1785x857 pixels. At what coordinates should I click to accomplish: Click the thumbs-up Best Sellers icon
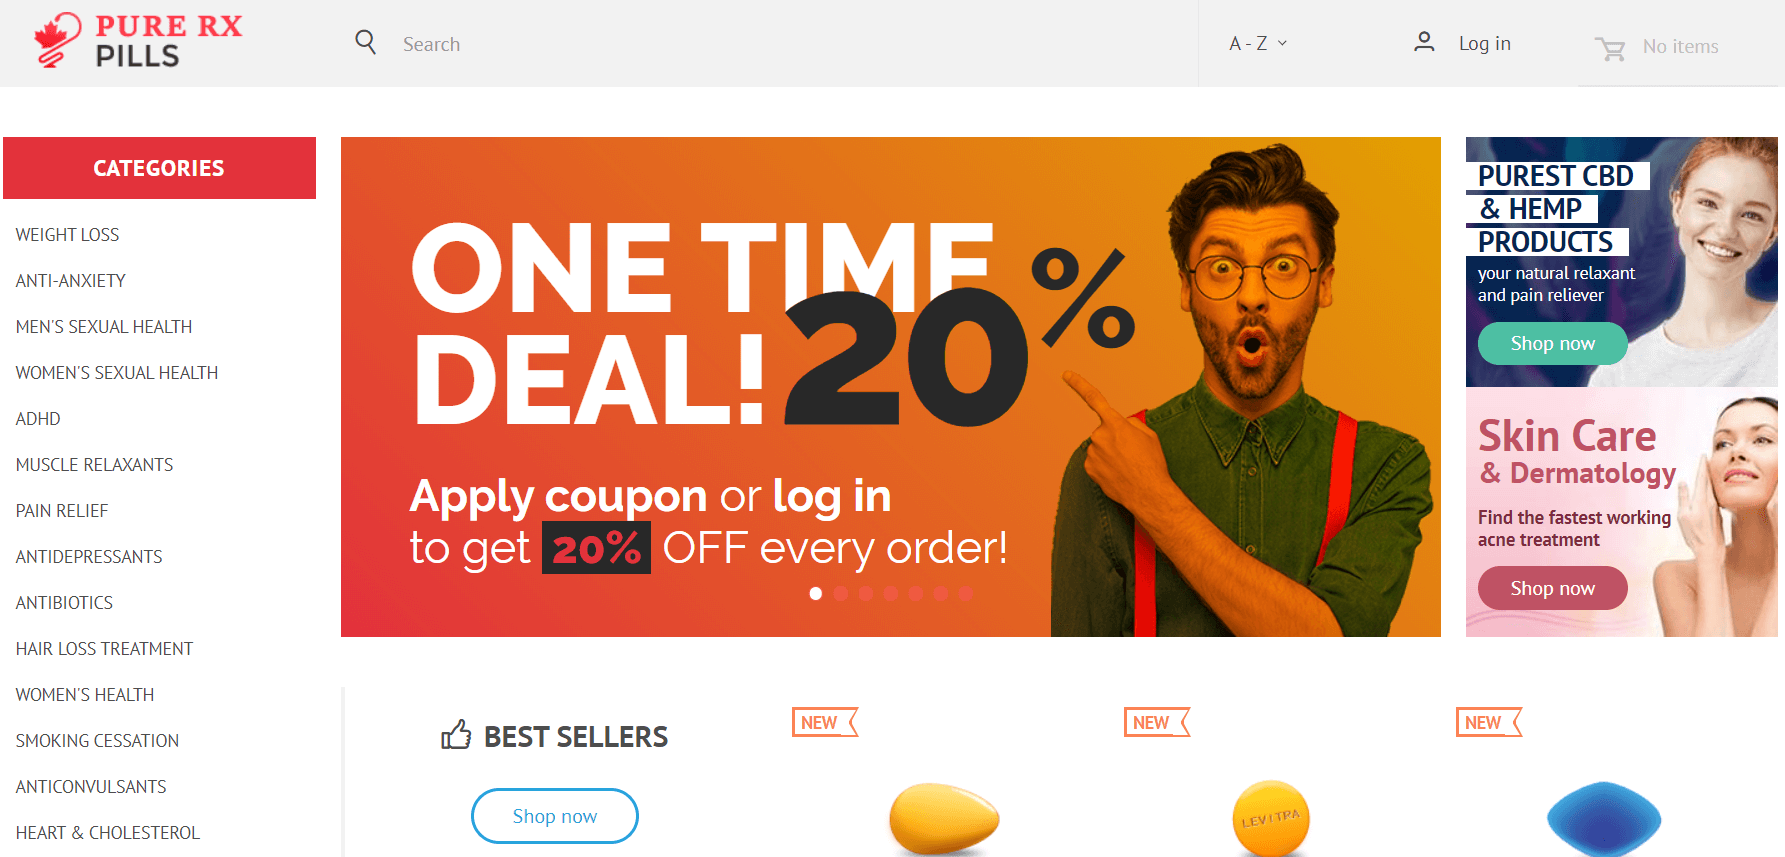tap(456, 735)
